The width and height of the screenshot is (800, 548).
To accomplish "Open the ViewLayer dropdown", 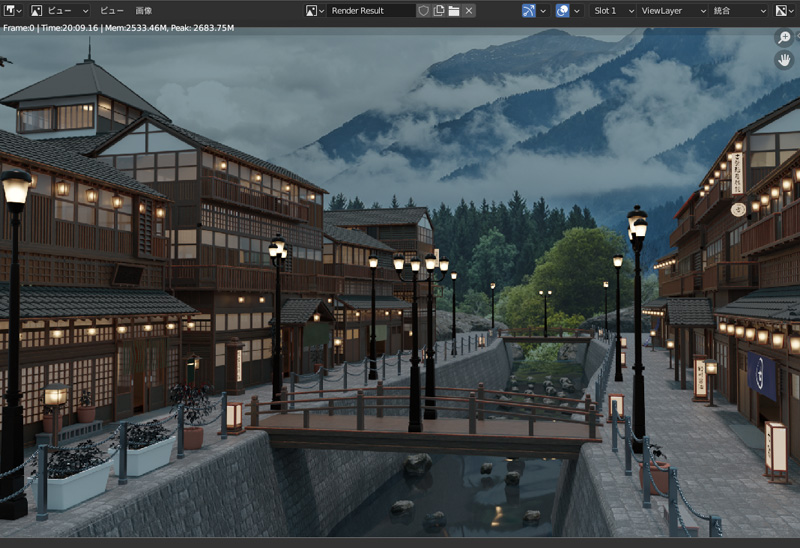I will [x=668, y=10].
